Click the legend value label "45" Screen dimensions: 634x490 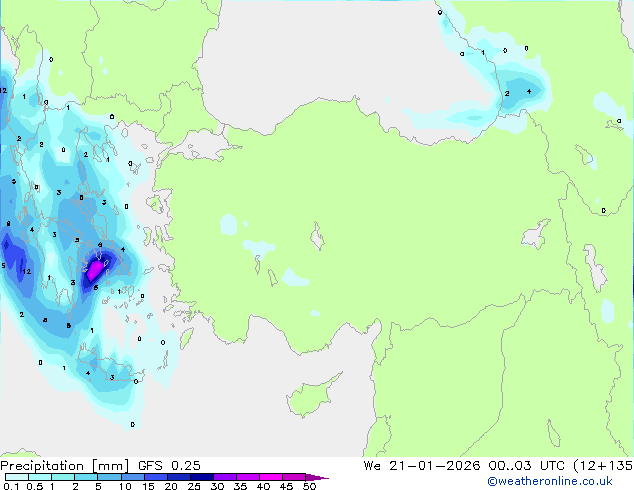tap(286, 486)
